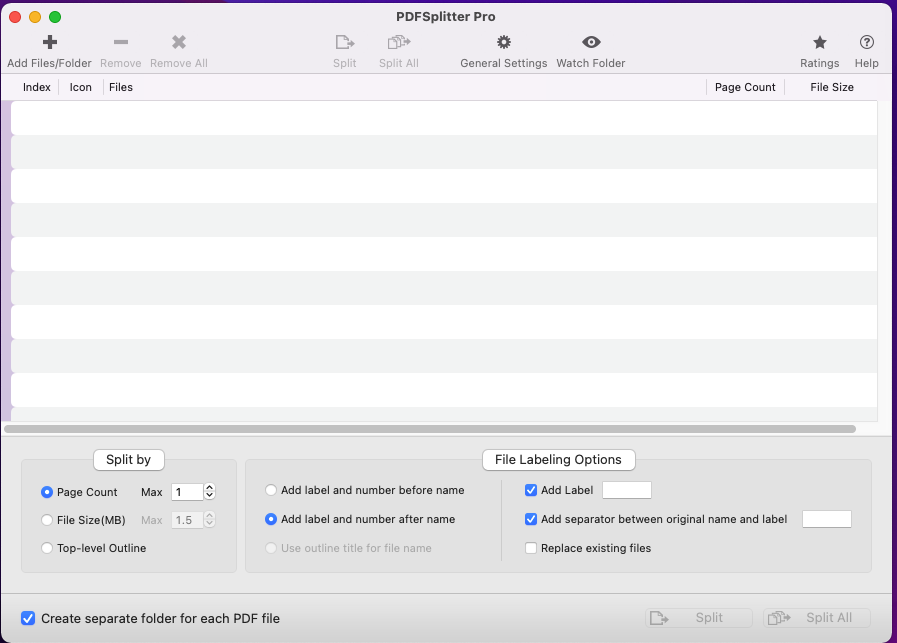Click the Split icon in top toolbar
Viewport: 897px width, 643px height.
pos(344,42)
